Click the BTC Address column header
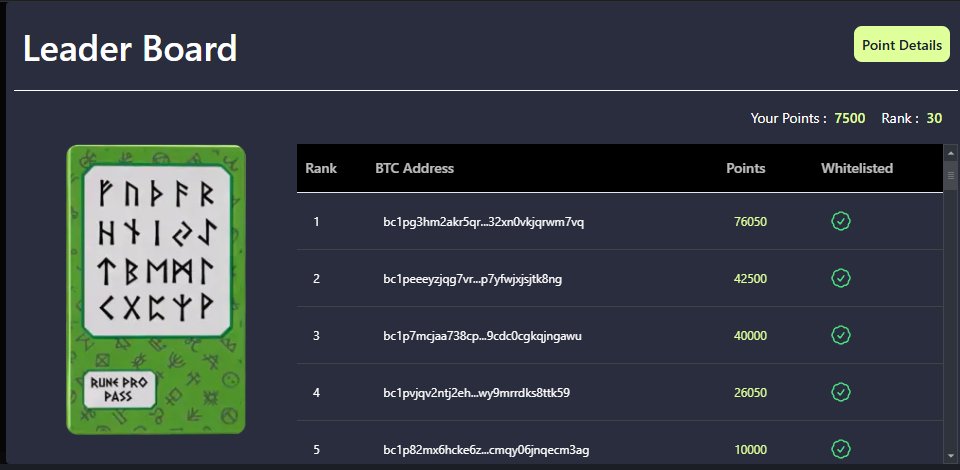The width and height of the screenshot is (960, 470). pos(414,168)
